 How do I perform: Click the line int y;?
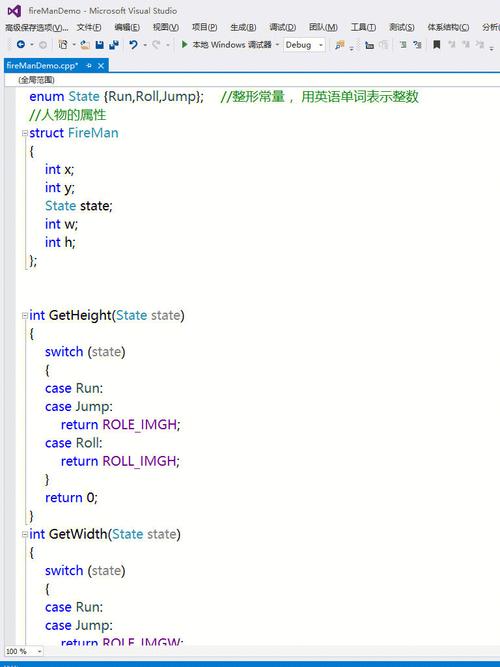(60, 188)
